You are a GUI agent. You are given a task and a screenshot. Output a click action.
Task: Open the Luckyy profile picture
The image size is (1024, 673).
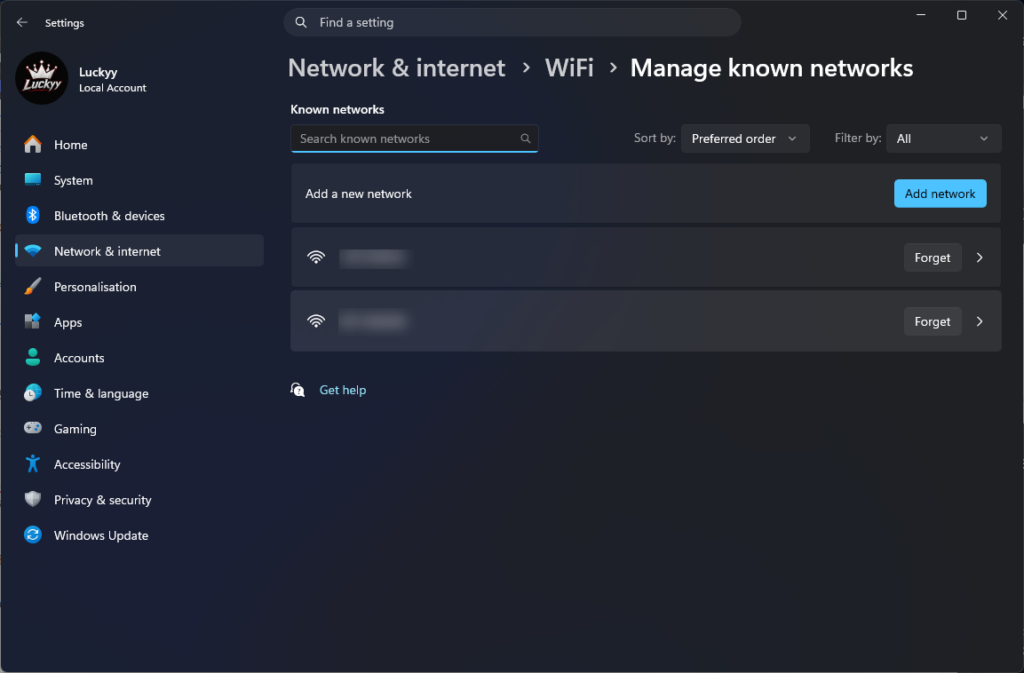click(x=42, y=79)
